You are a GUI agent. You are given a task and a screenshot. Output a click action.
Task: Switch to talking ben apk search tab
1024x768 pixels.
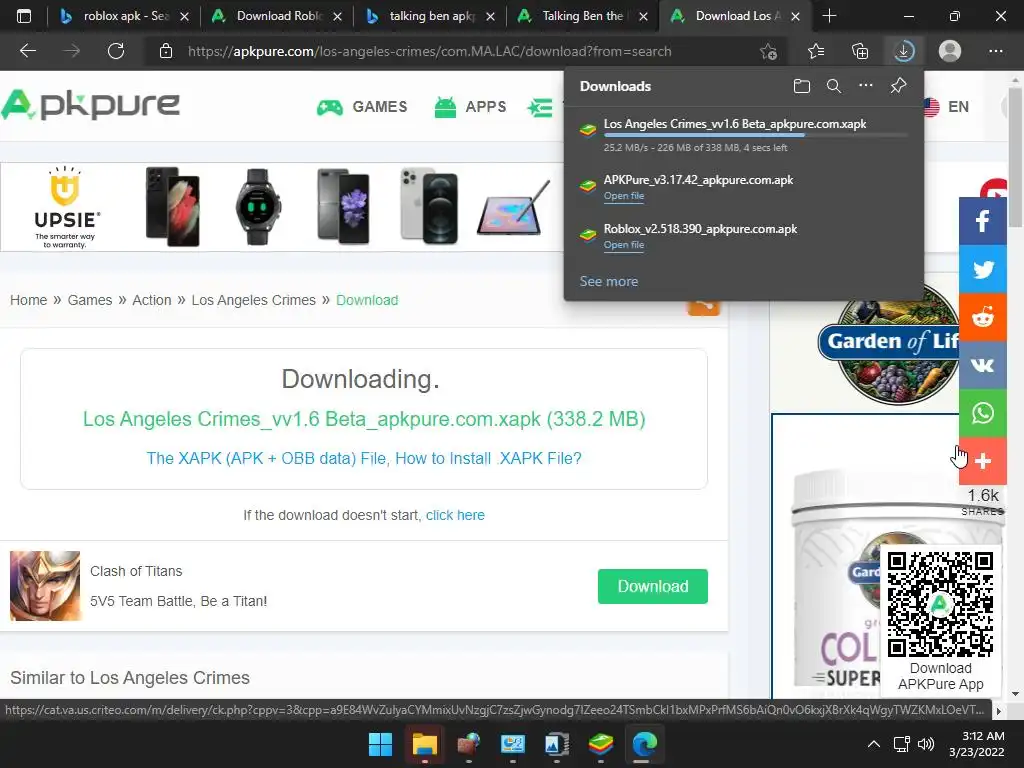point(430,16)
